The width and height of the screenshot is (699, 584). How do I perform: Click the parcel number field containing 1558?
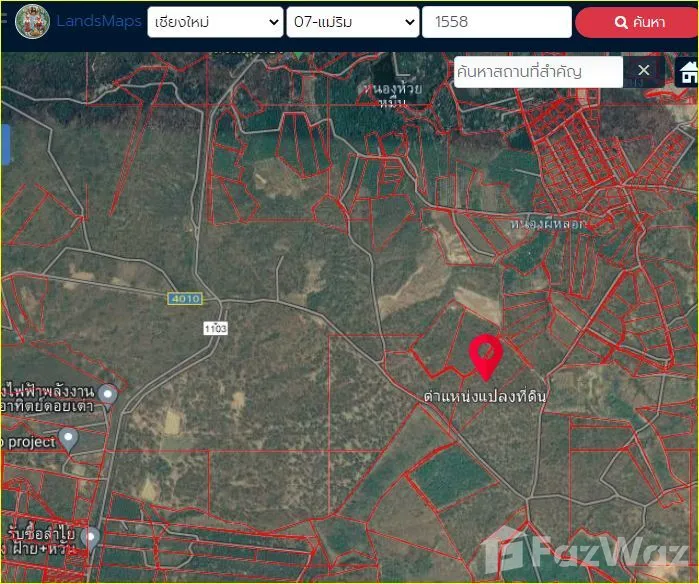coord(496,22)
